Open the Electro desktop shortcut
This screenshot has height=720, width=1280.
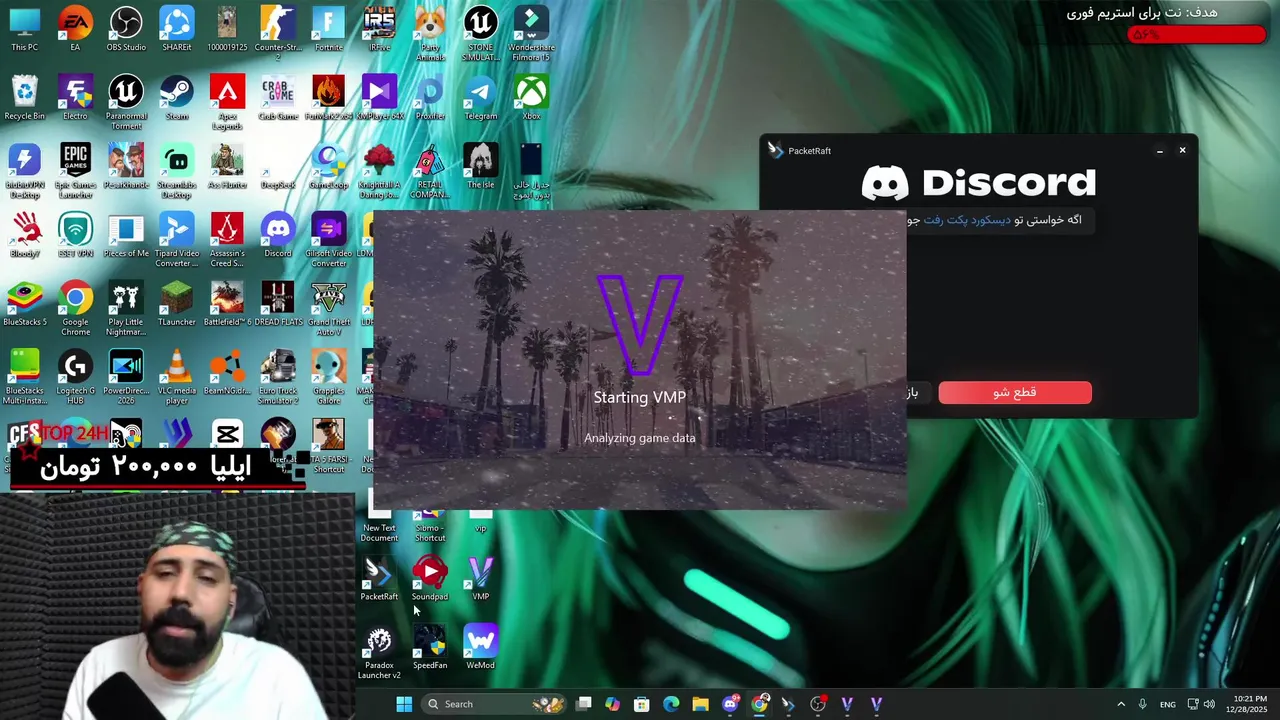point(75,97)
